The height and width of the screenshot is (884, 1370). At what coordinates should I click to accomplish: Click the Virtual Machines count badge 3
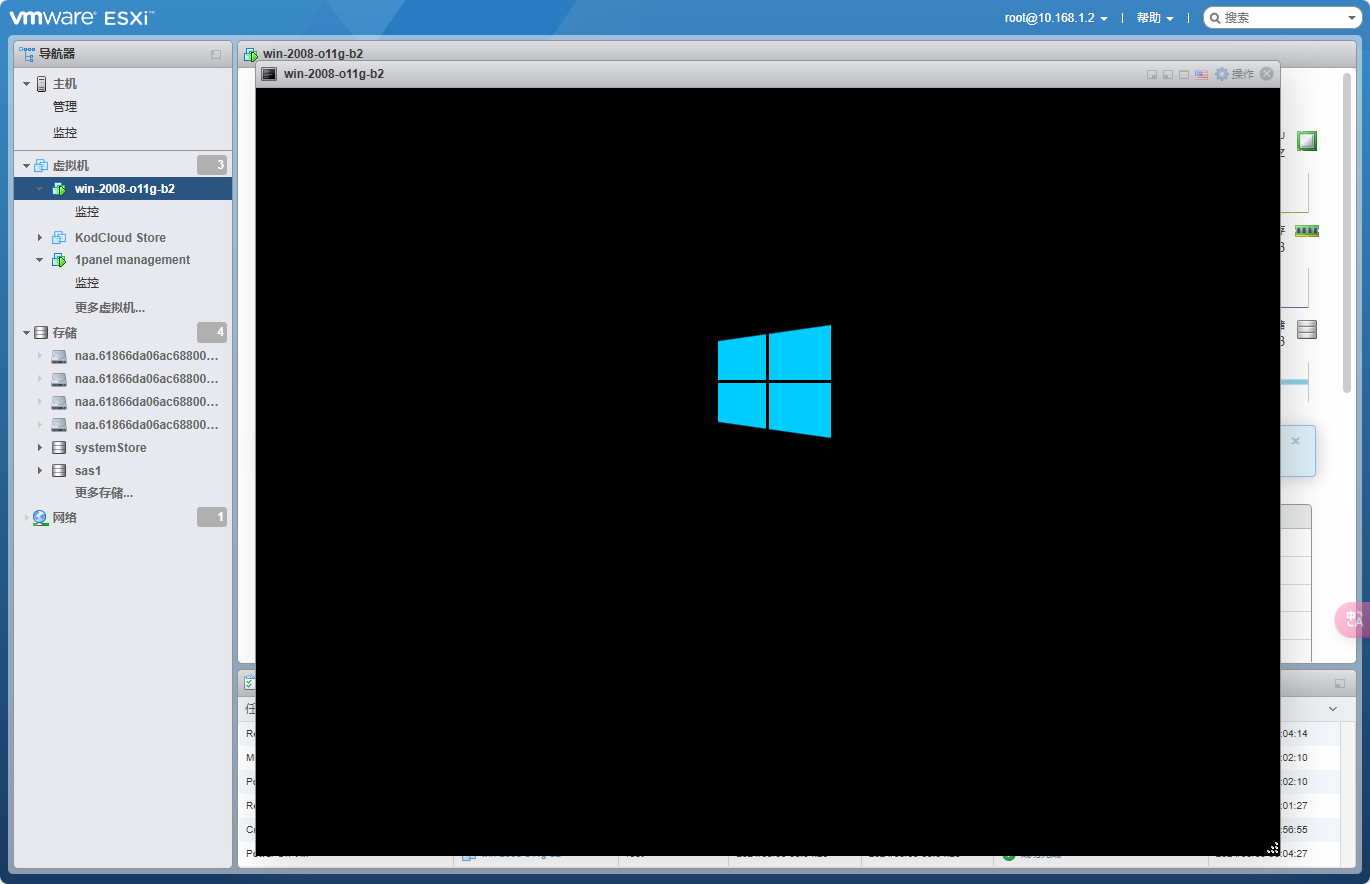[212, 165]
